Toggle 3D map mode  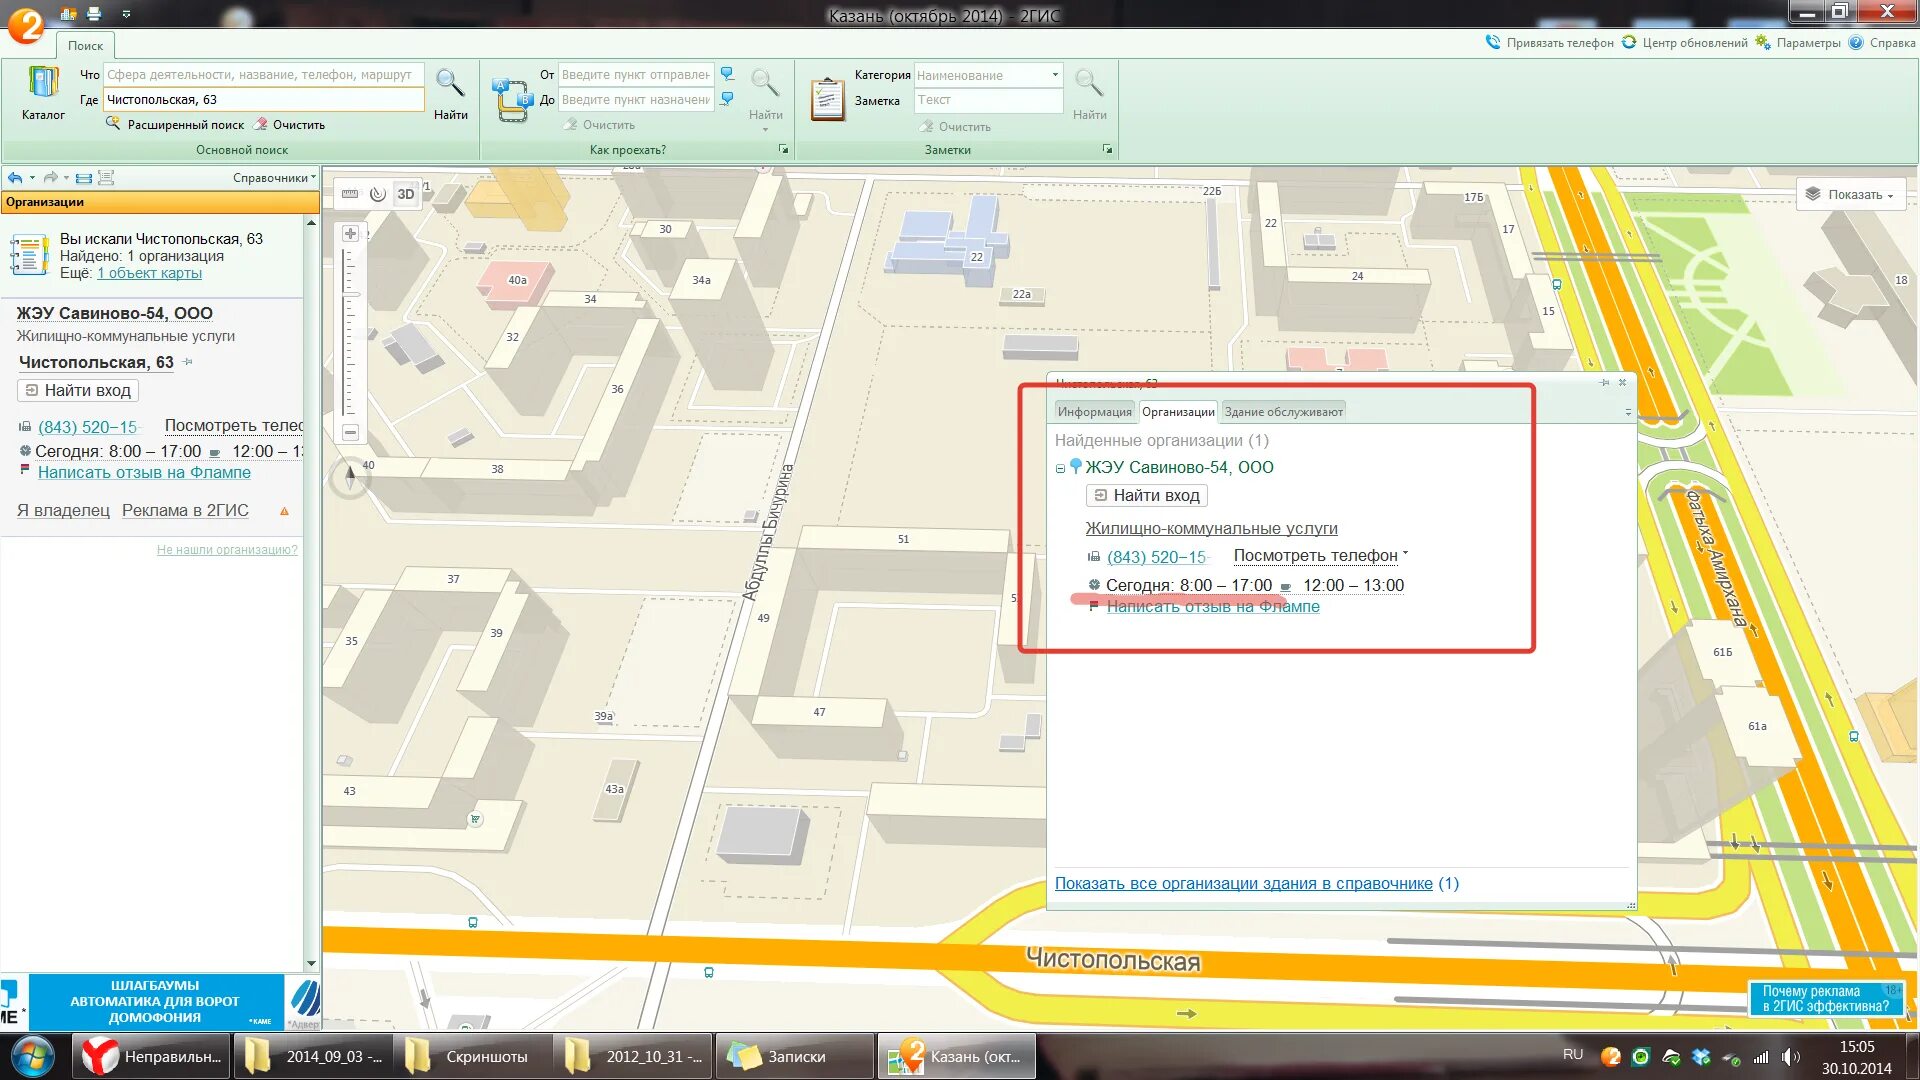coord(405,194)
